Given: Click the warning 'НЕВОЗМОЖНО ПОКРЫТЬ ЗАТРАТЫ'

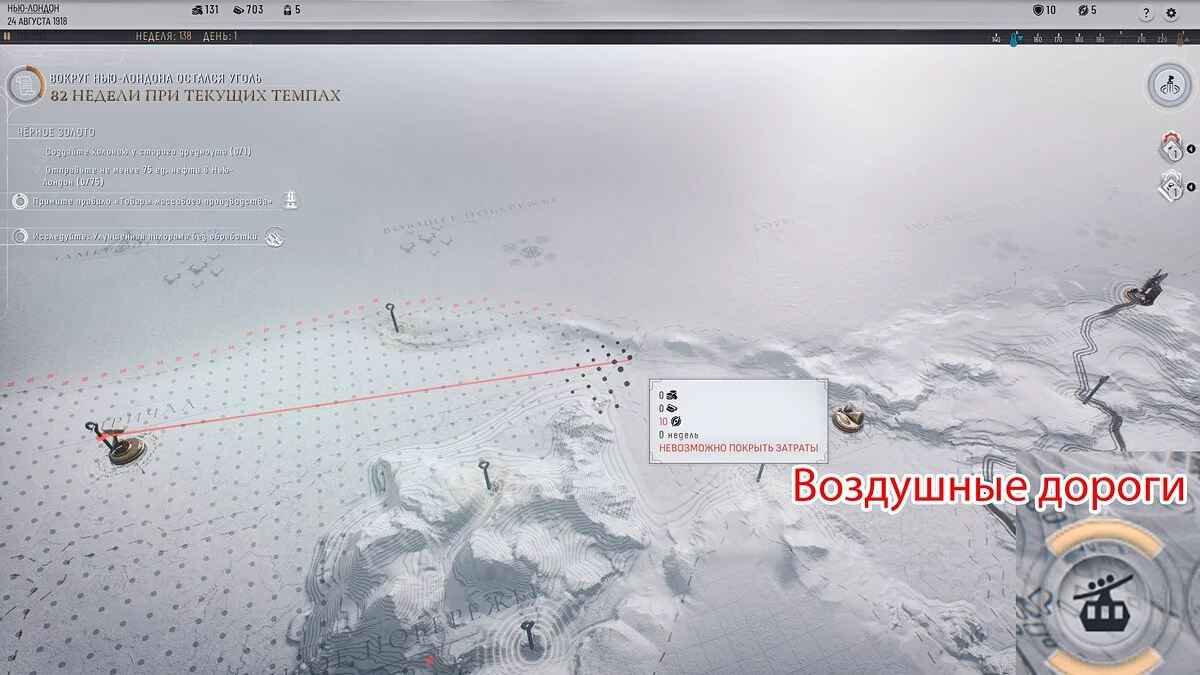Looking at the screenshot, I should pyautogui.click(x=738, y=448).
